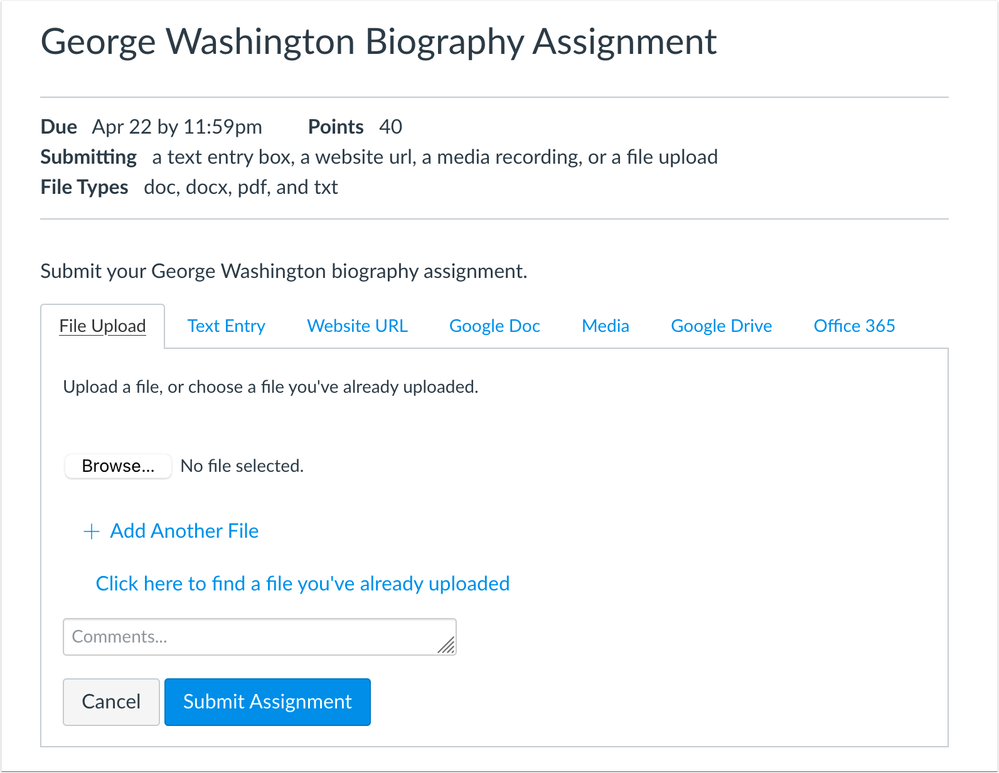Switch to the File Upload tab
The height and width of the screenshot is (773, 999).
point(102,326)
